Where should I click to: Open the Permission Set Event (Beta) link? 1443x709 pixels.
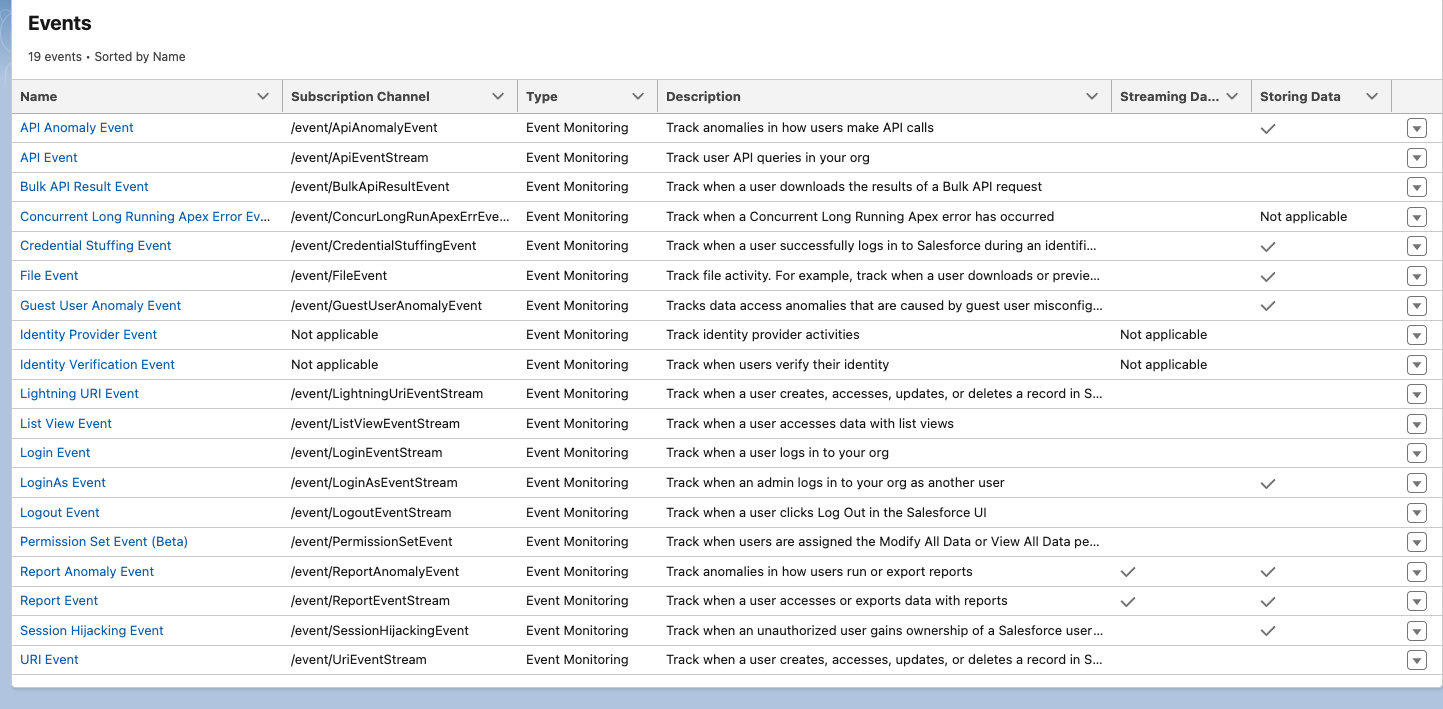point(104,542)
